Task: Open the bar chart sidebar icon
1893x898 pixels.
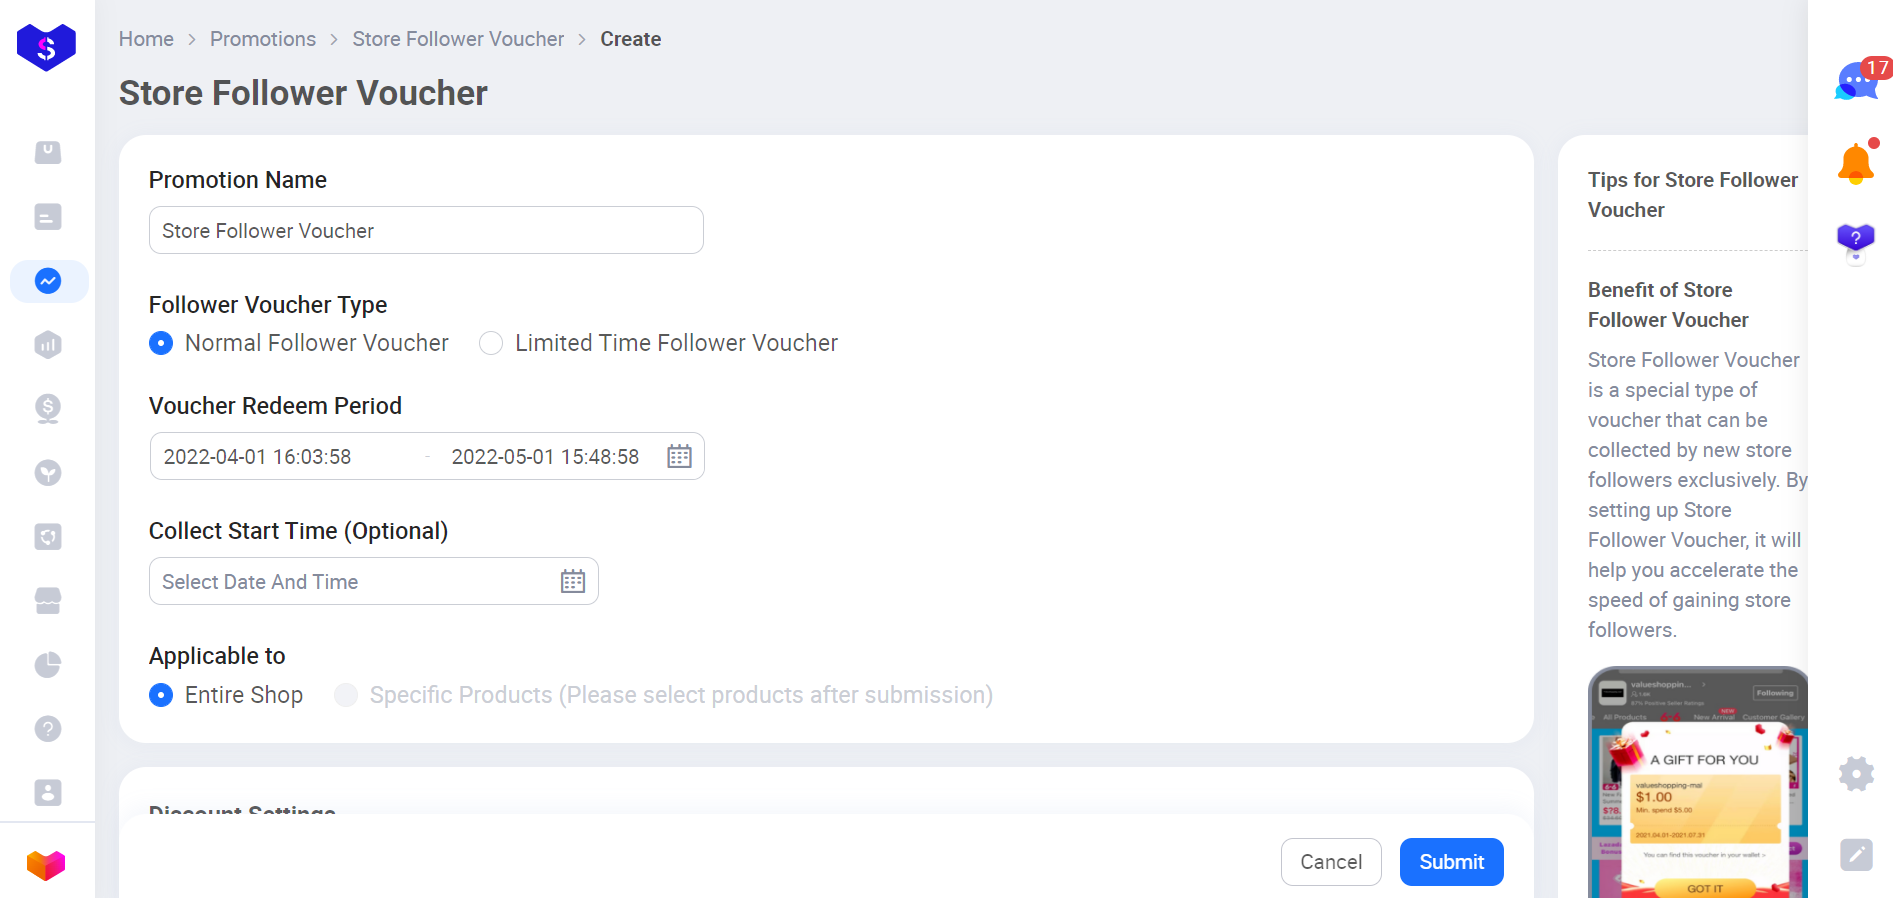Action: point(48,345)
